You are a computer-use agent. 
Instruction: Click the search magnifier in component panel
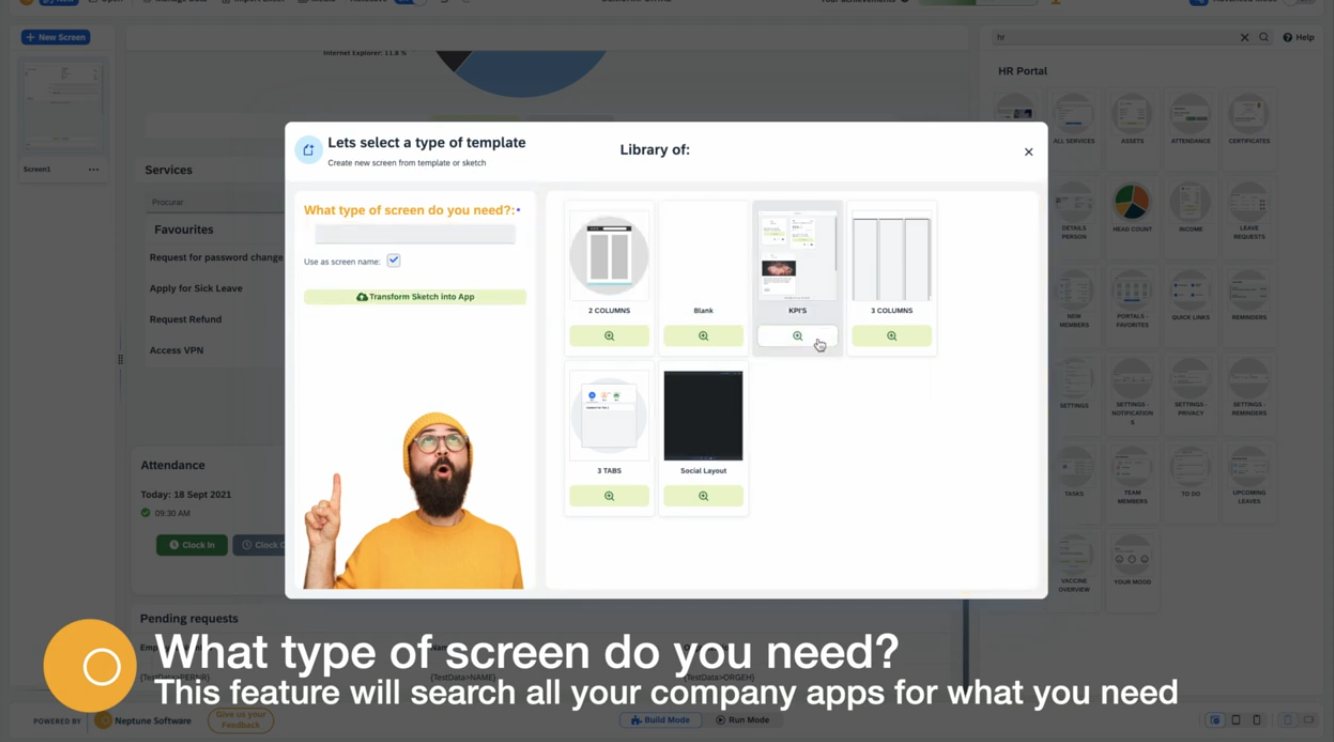[1264, 37]
